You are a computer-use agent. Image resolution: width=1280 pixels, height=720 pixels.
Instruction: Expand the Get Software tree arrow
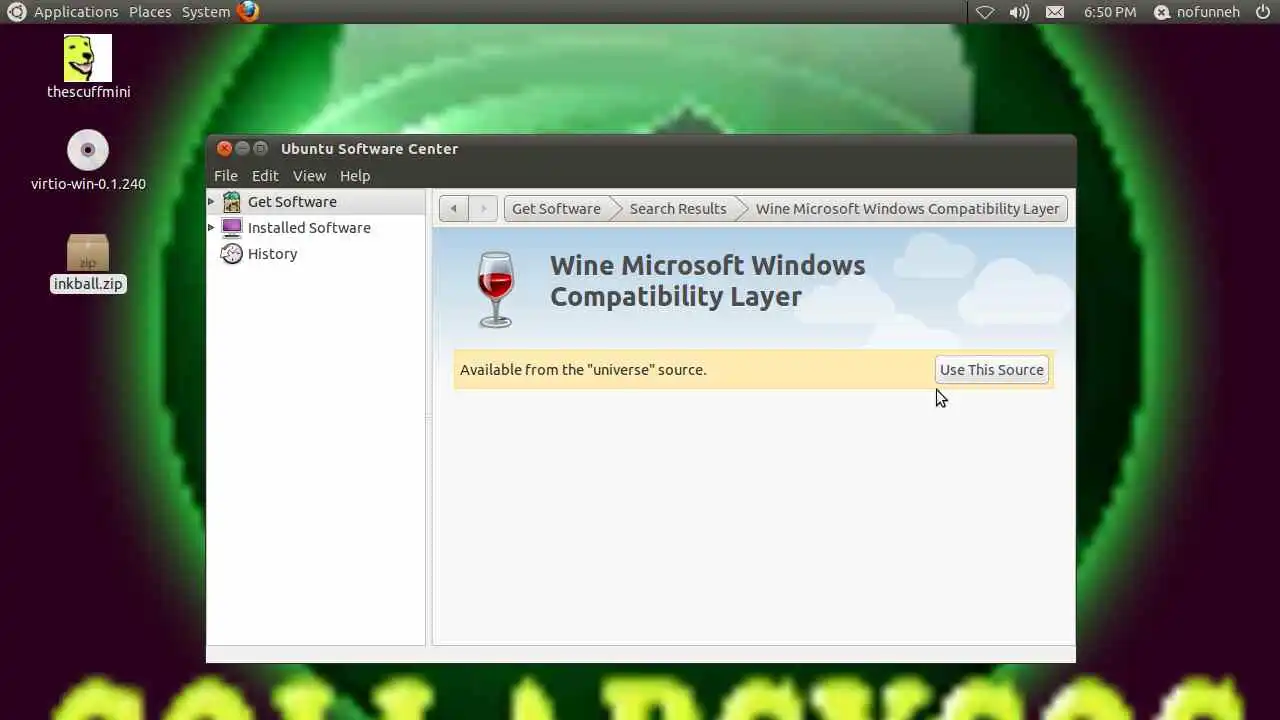211,202
